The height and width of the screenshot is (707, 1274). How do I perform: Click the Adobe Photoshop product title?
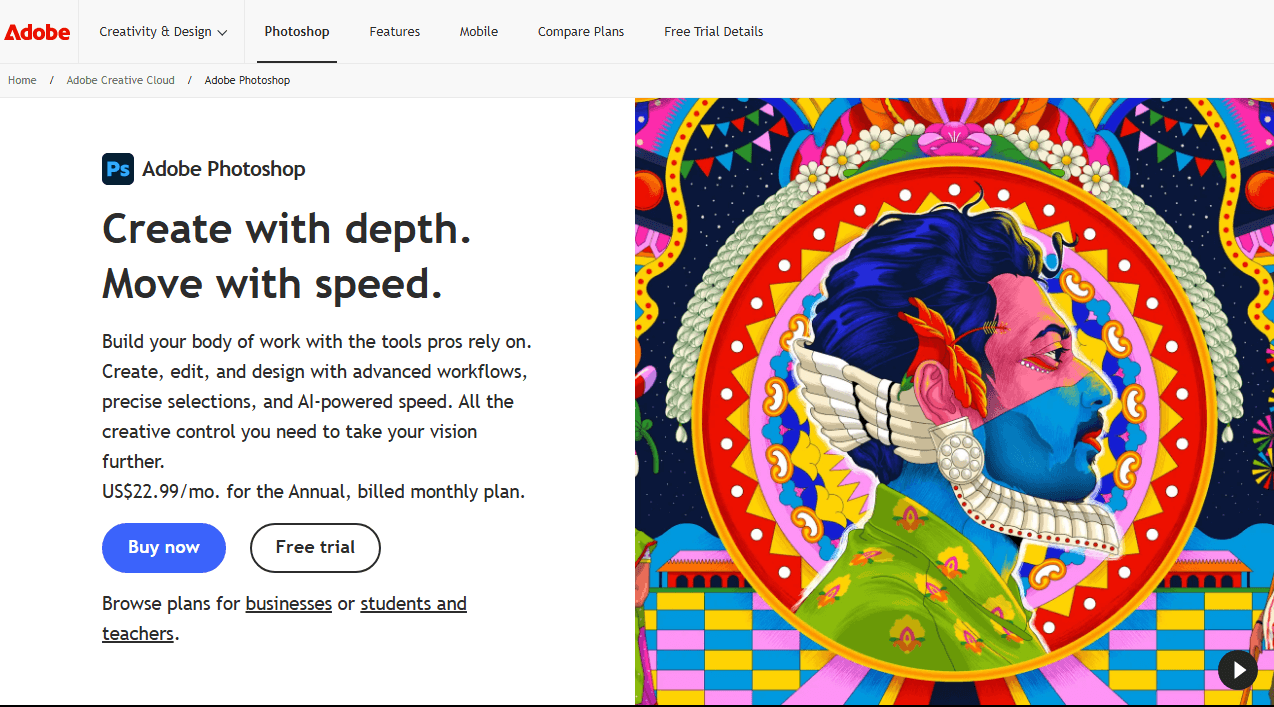[x=224, y=169]
